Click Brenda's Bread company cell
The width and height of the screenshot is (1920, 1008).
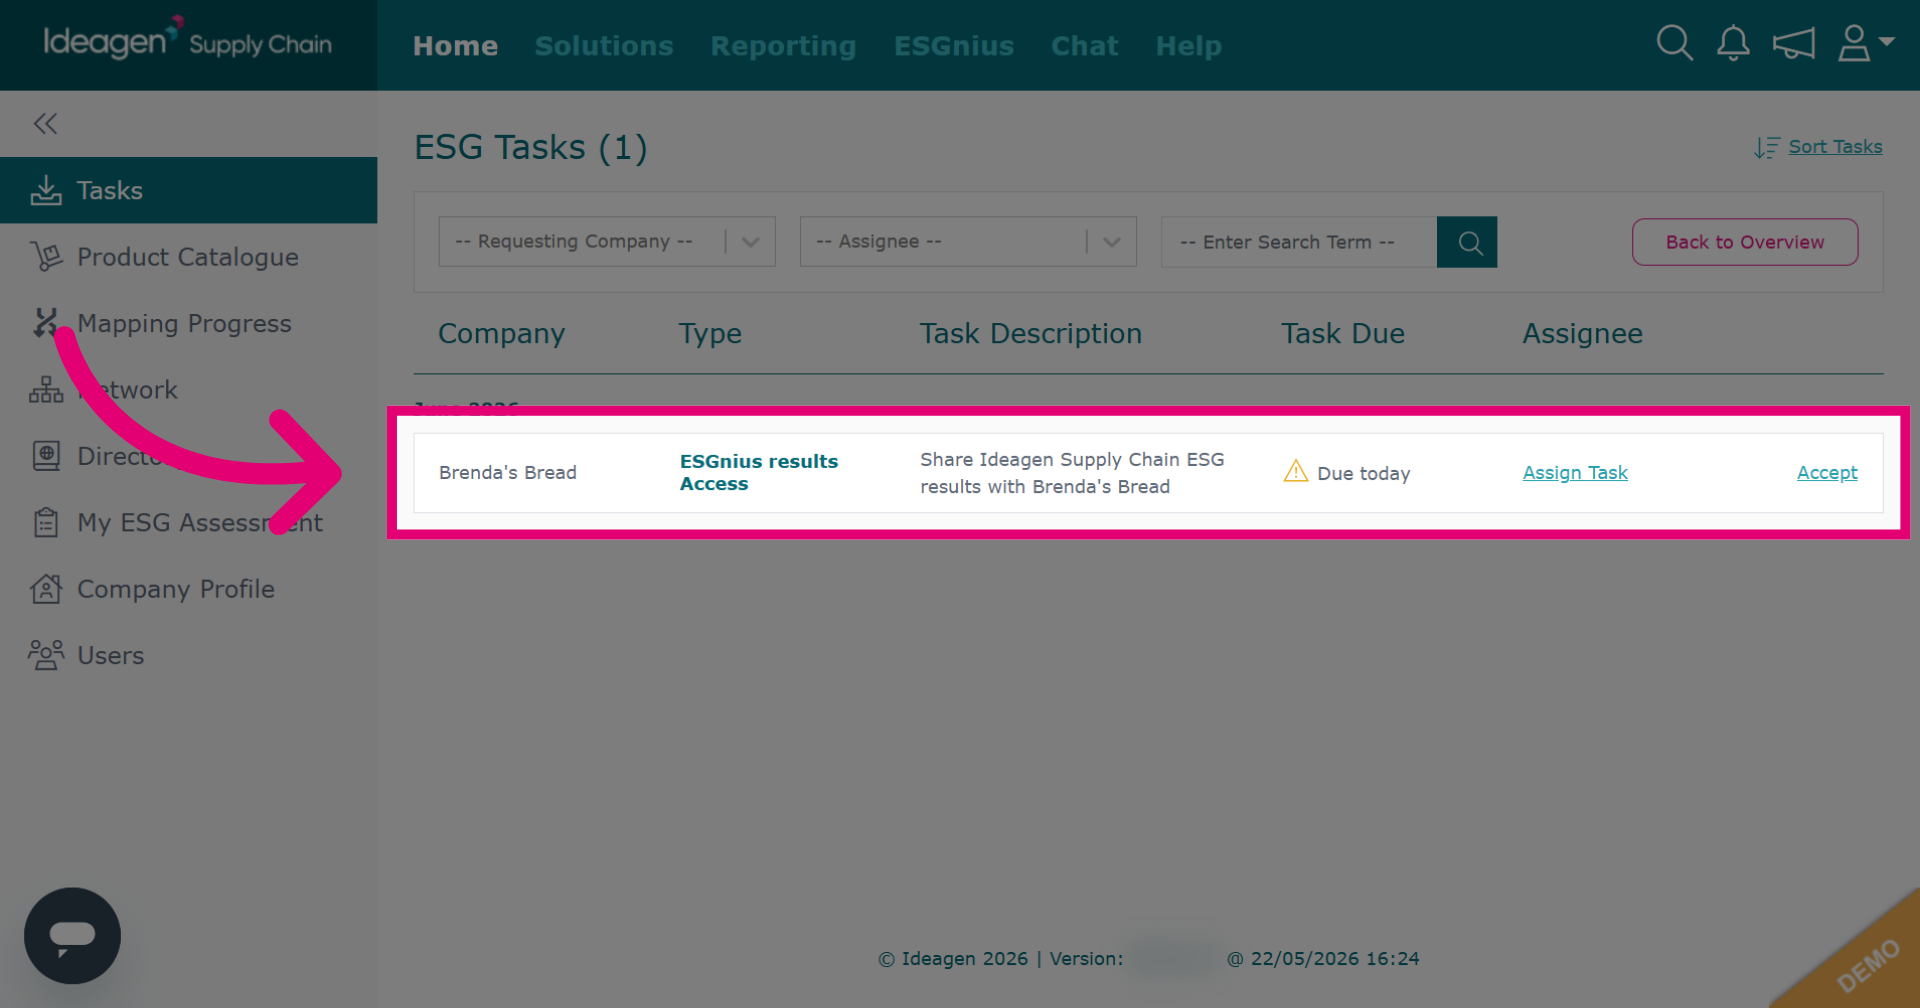pos(508,472)
